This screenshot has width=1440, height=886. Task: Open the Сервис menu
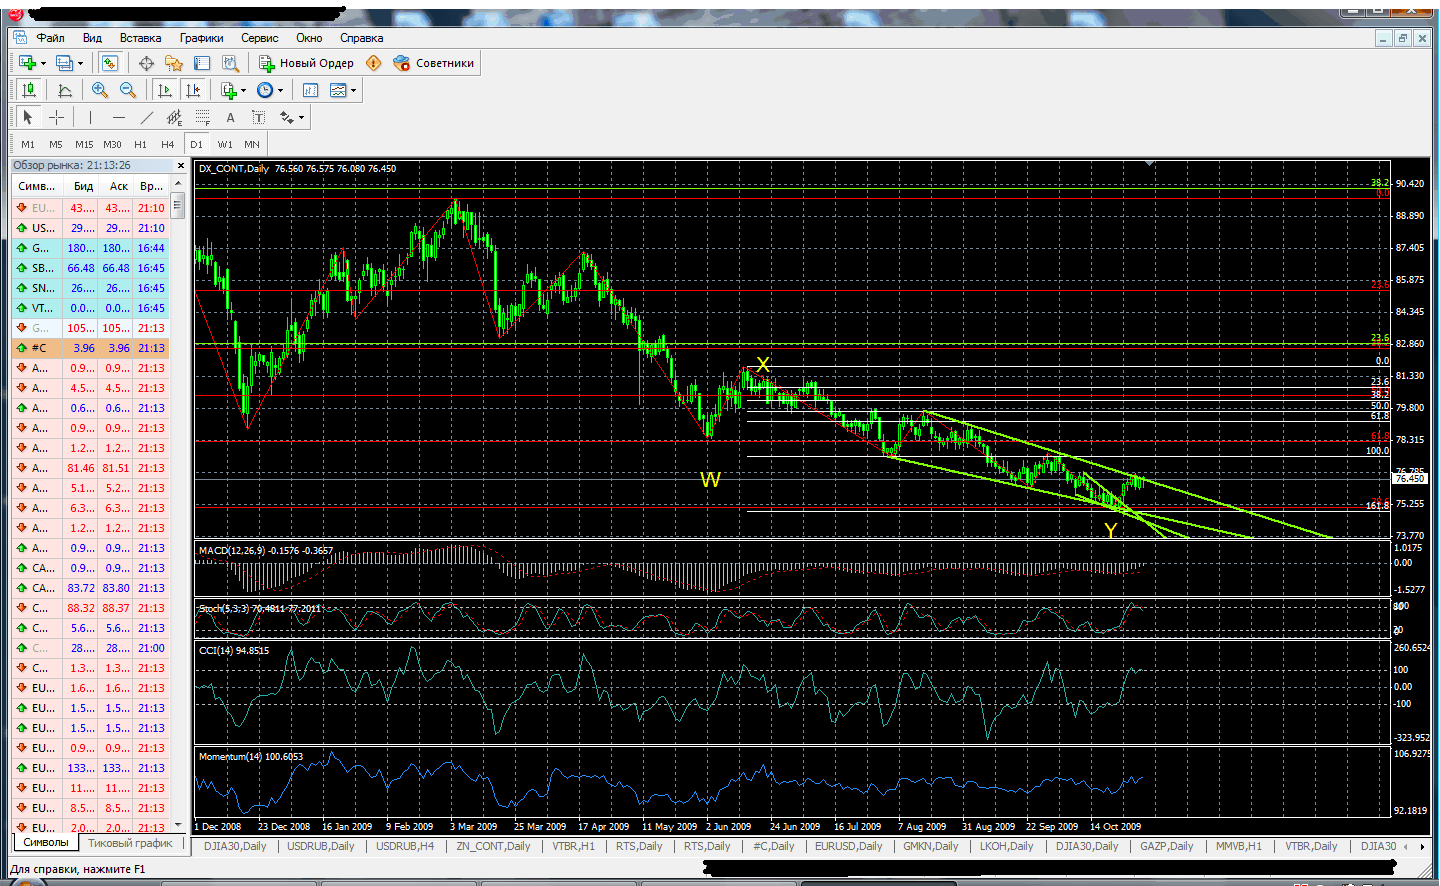pyautogui.click(x=259, y=38)
